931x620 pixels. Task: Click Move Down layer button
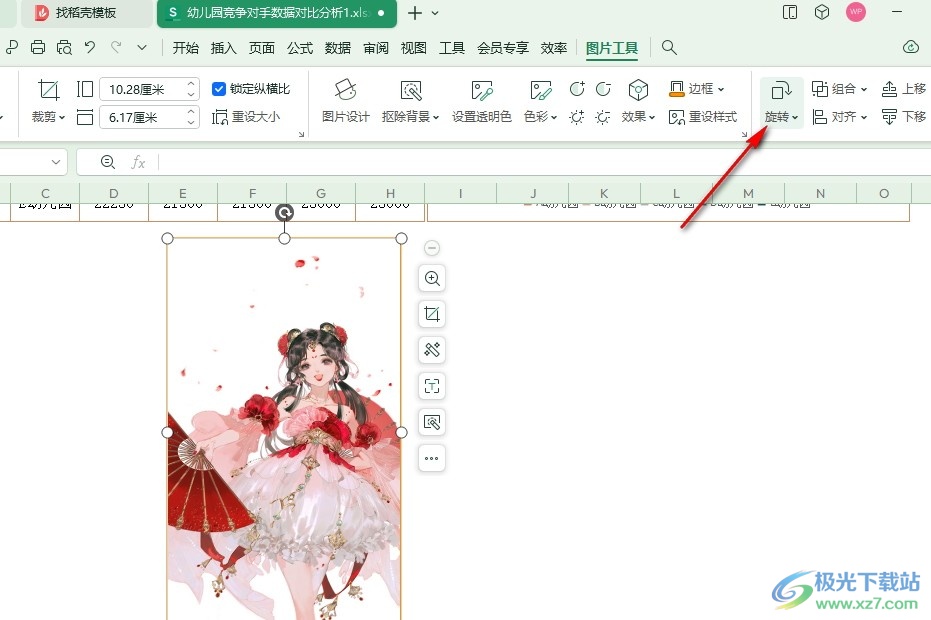coord(903,117)
